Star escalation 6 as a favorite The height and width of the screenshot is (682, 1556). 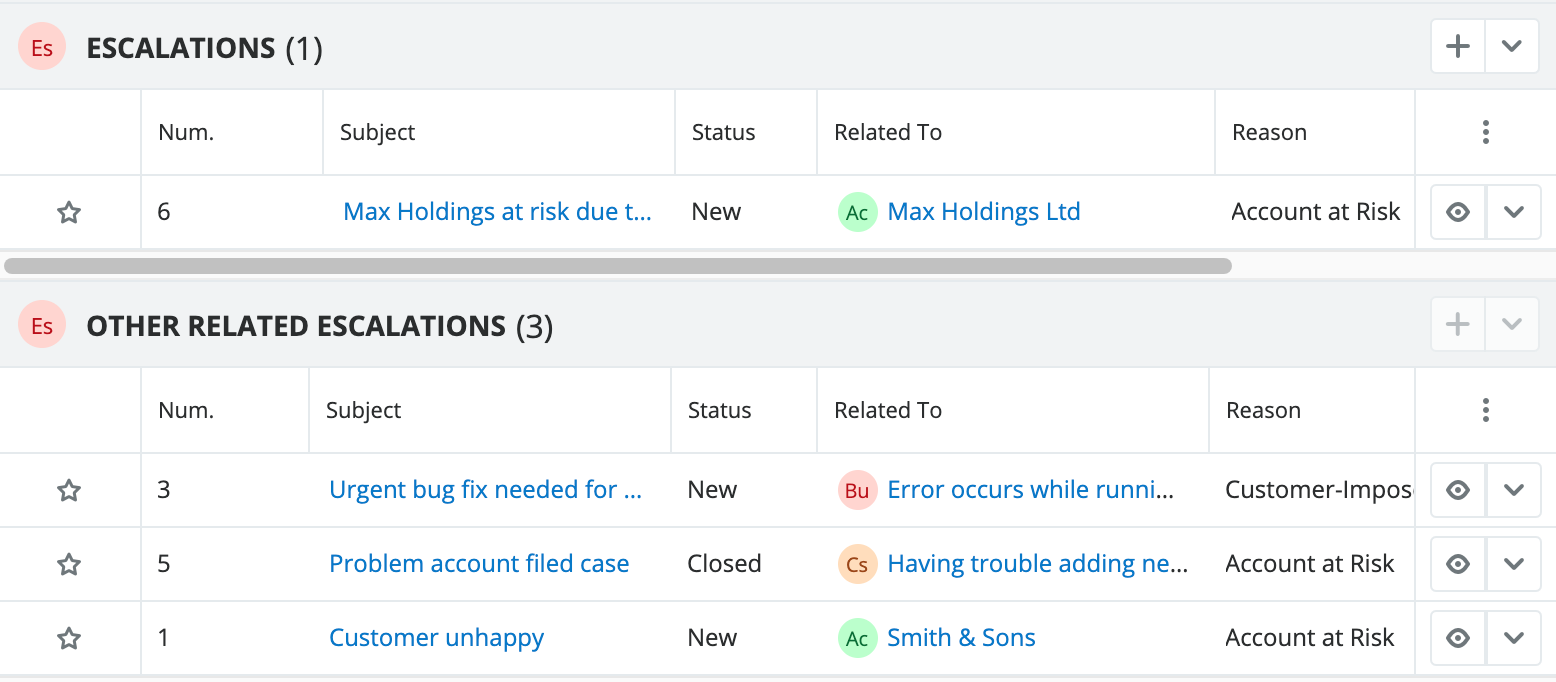tap(69, 212)
